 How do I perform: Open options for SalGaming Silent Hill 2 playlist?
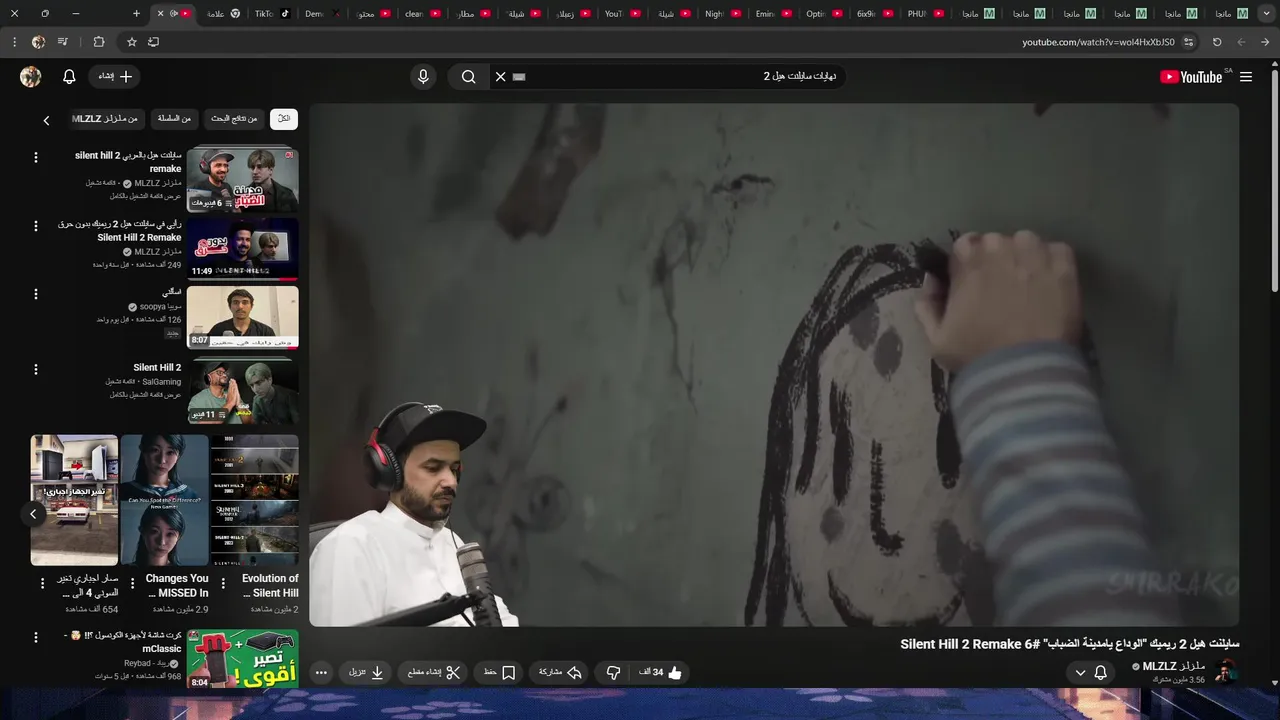tap(36, 370)
